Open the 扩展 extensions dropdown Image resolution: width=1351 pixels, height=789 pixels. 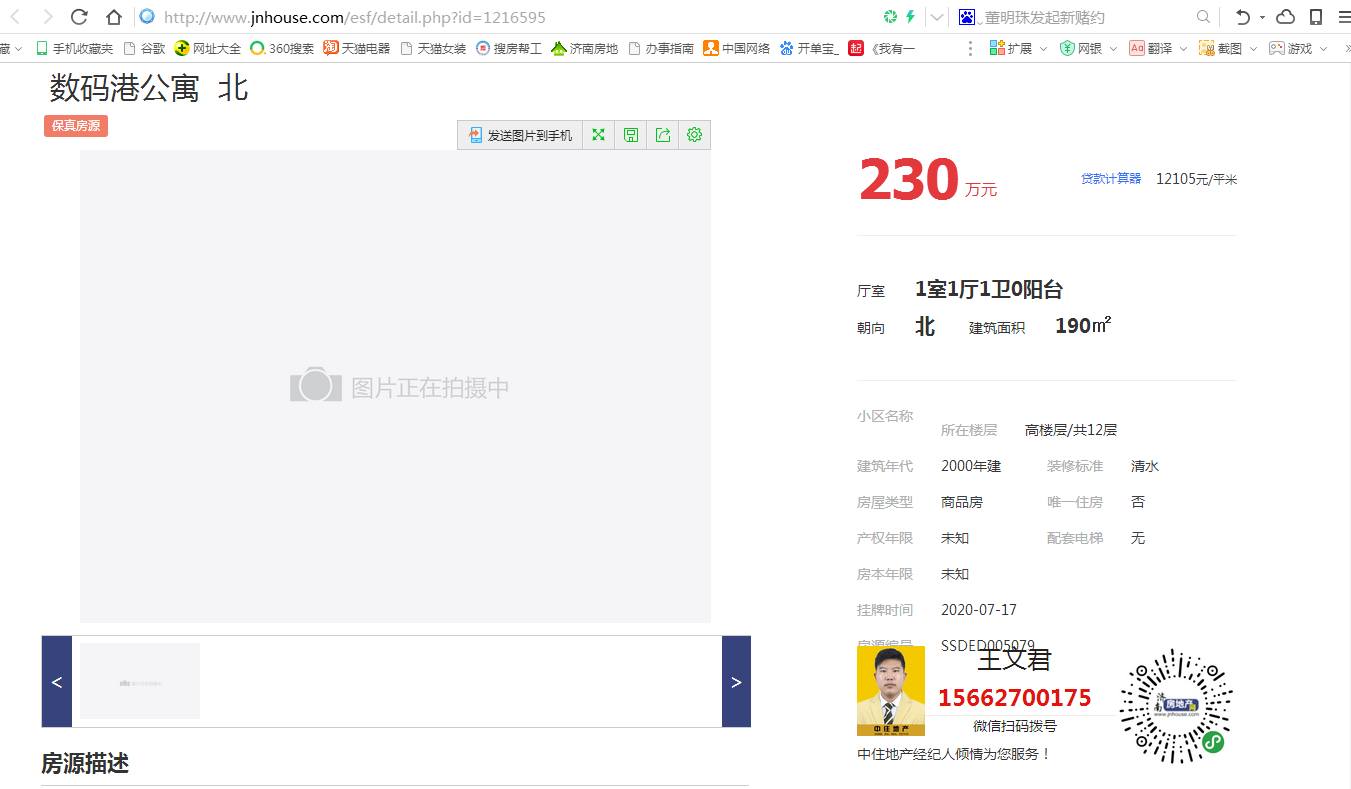pos(1018,48)
